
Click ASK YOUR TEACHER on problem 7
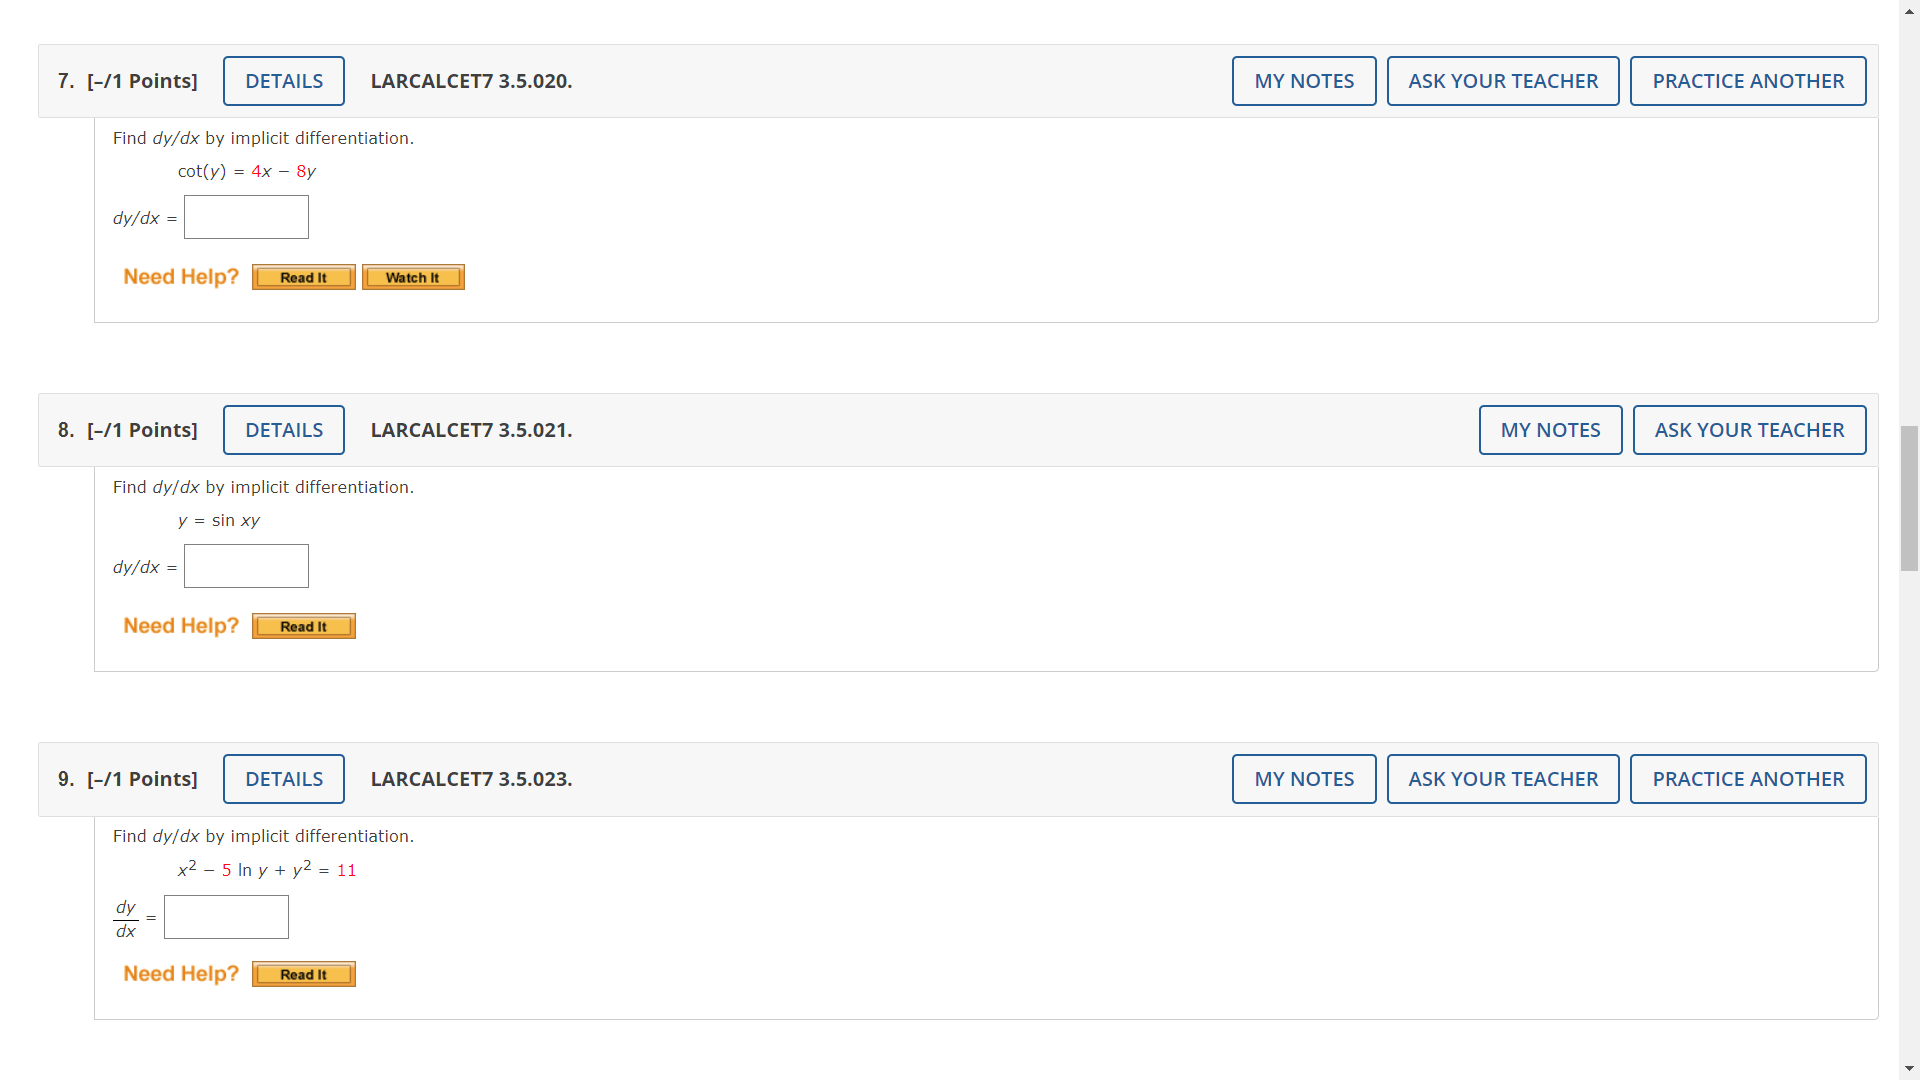(x=1503, y=81)
